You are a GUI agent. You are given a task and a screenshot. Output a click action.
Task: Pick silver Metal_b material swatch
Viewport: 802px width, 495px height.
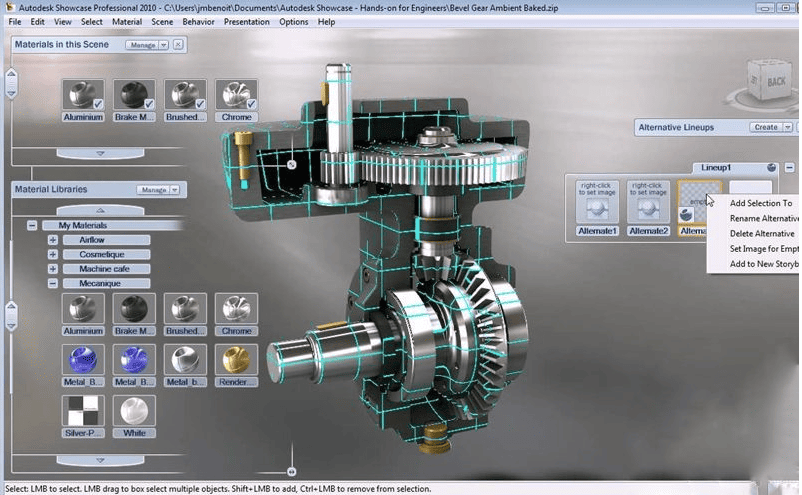click(185, 360)
